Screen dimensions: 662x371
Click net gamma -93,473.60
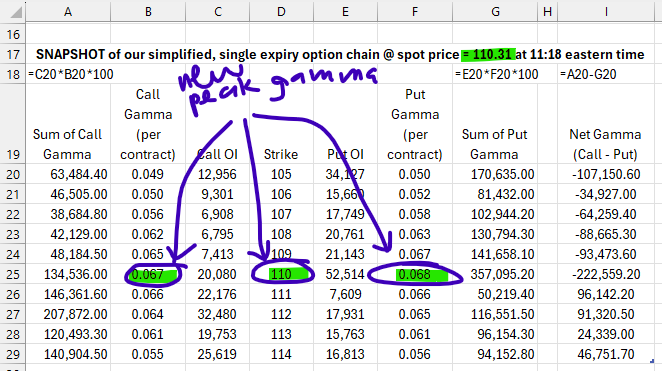(606, 254)
